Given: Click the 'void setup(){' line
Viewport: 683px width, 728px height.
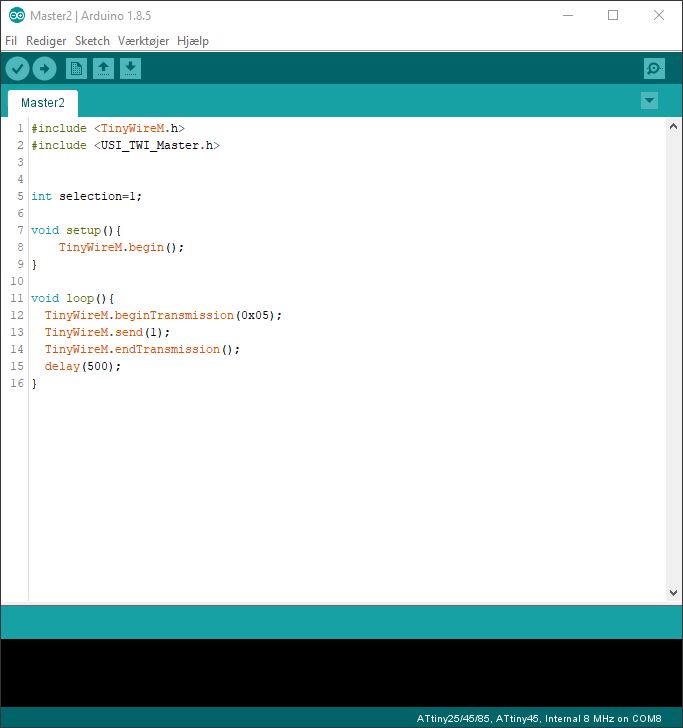Looking at the screenshot, I should click(76, 230).
